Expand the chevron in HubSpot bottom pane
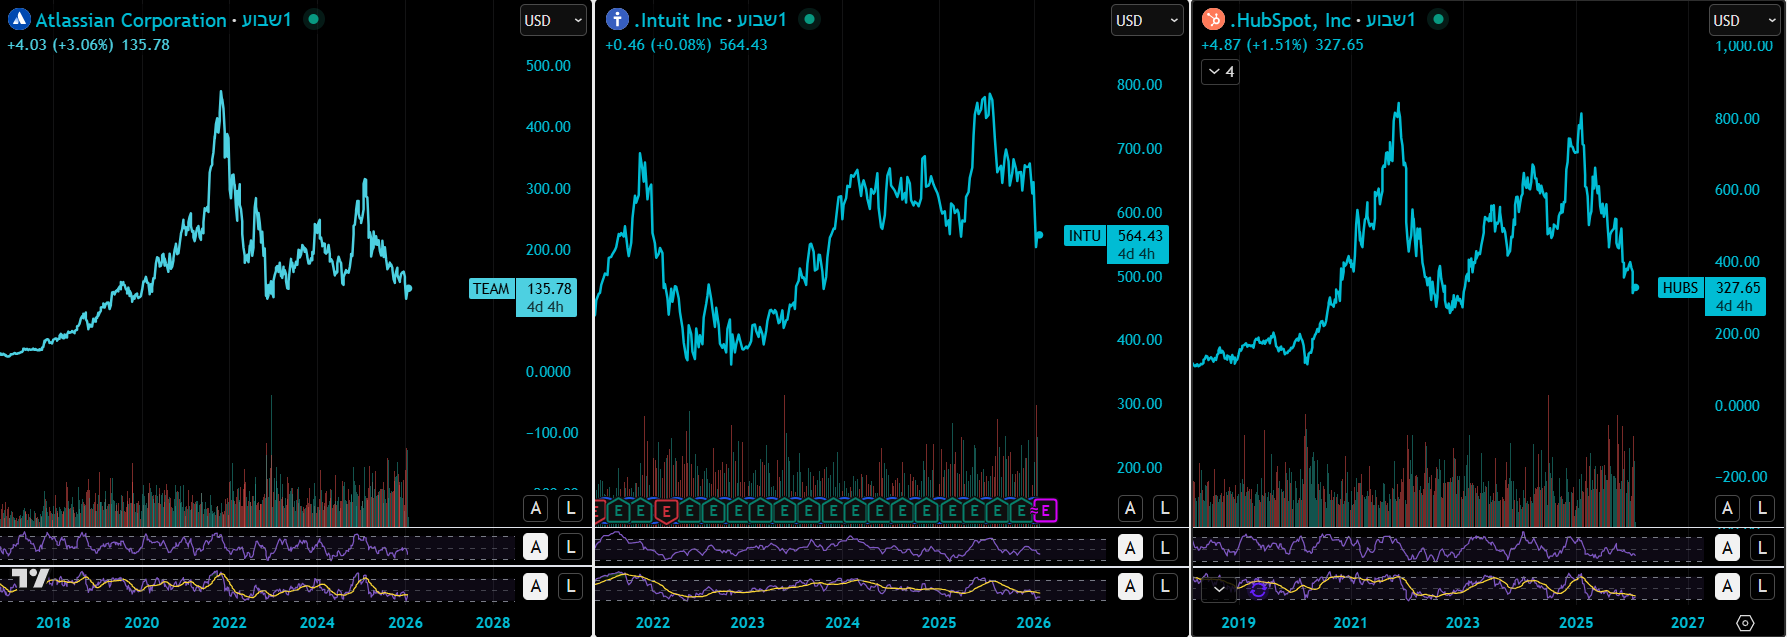The width and height of the screenshot is (1787, 637). coord(1219,589)
